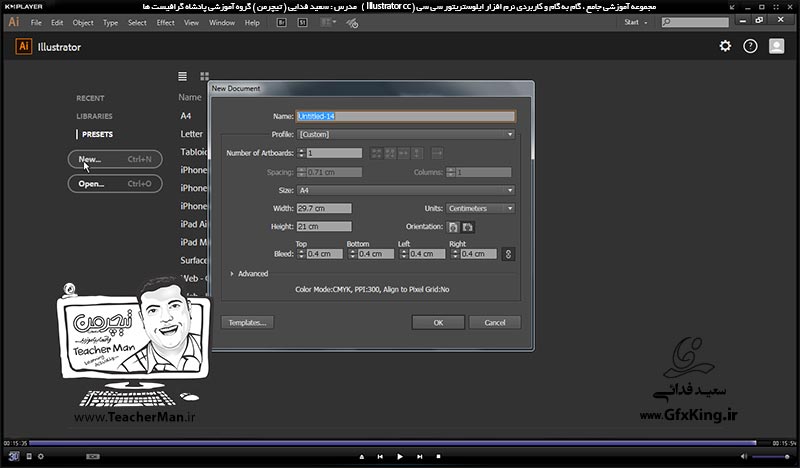The height and width of the screenshot is (468, 800).
Task: Switch presets to list view
Action: pos(182,76)
